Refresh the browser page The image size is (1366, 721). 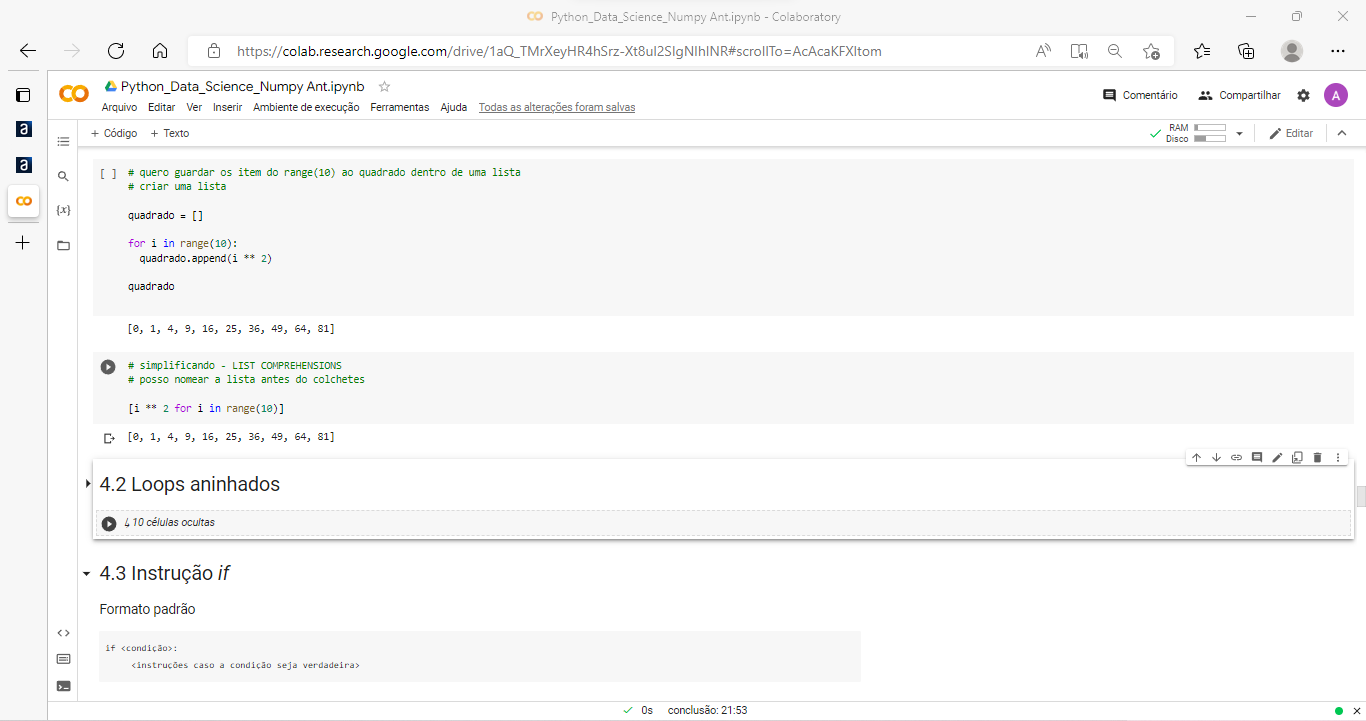(115, 51)
